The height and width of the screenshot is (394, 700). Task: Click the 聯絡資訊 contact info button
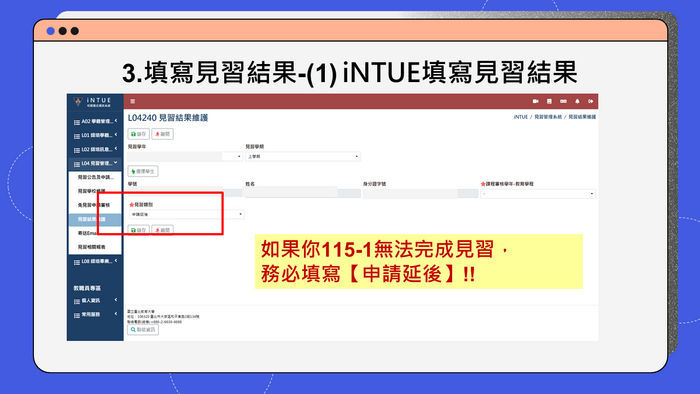pos(143,330)
